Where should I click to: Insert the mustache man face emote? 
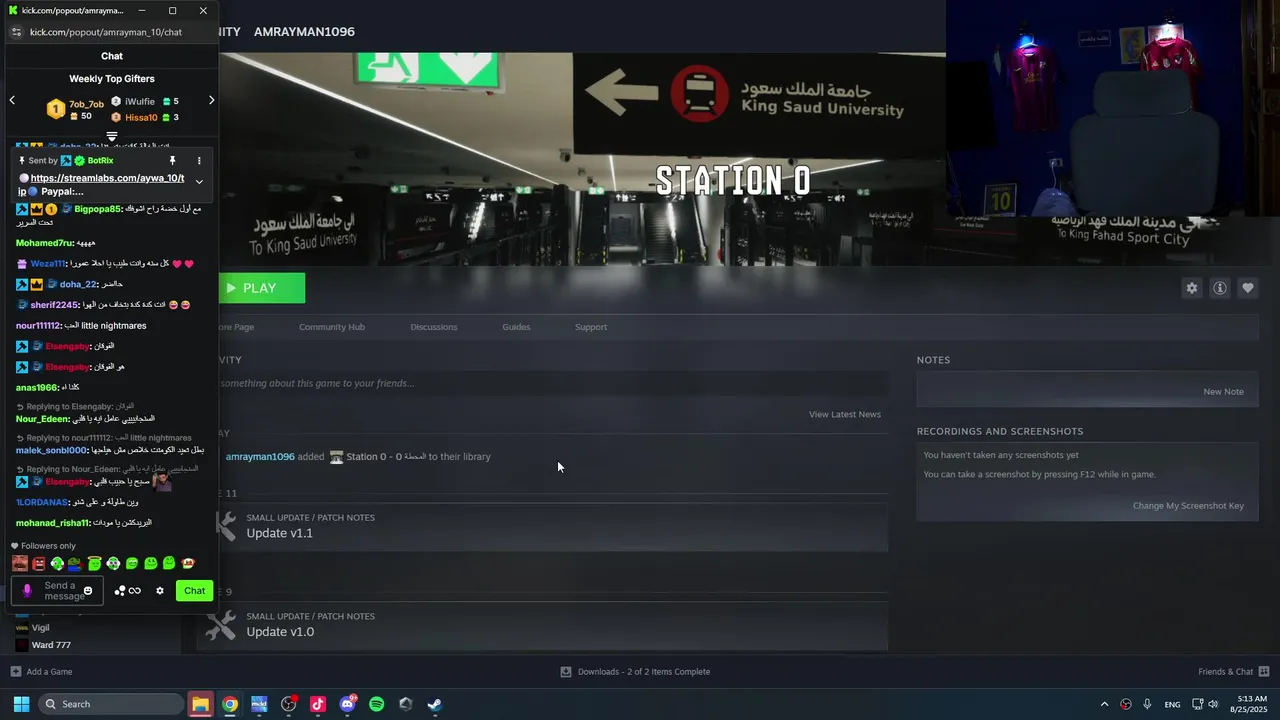click(20, 564)
